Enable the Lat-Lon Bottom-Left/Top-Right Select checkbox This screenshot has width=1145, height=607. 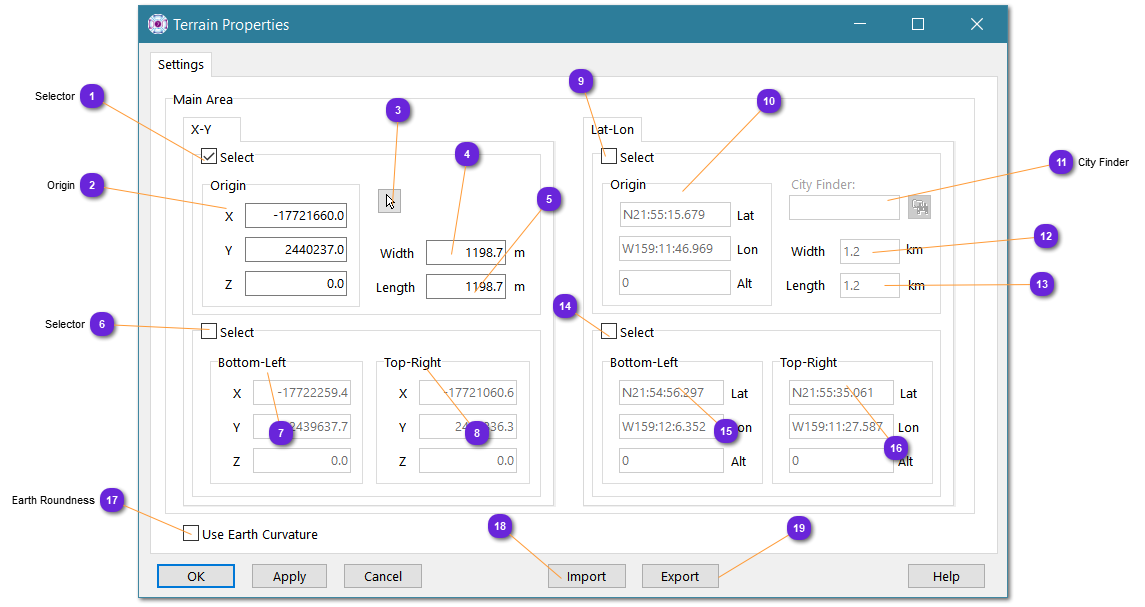(x=609, y=331)
